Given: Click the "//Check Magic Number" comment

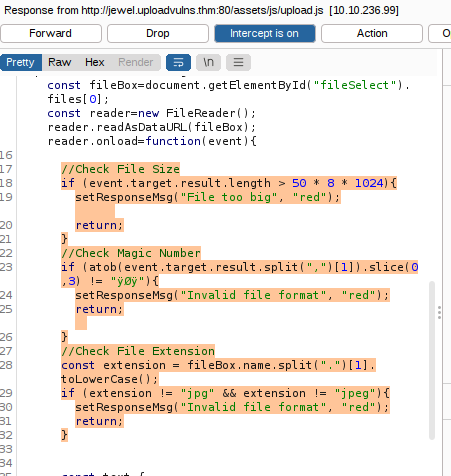Looking at the screenshot, I should [131, 253].
